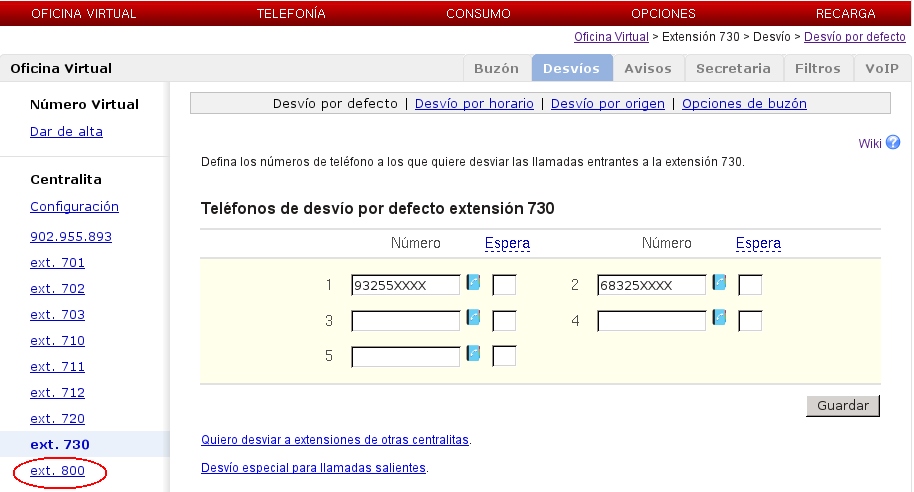Click the Dar de alta link
This screenshot has width=914, height=492.
coord(66,132)
